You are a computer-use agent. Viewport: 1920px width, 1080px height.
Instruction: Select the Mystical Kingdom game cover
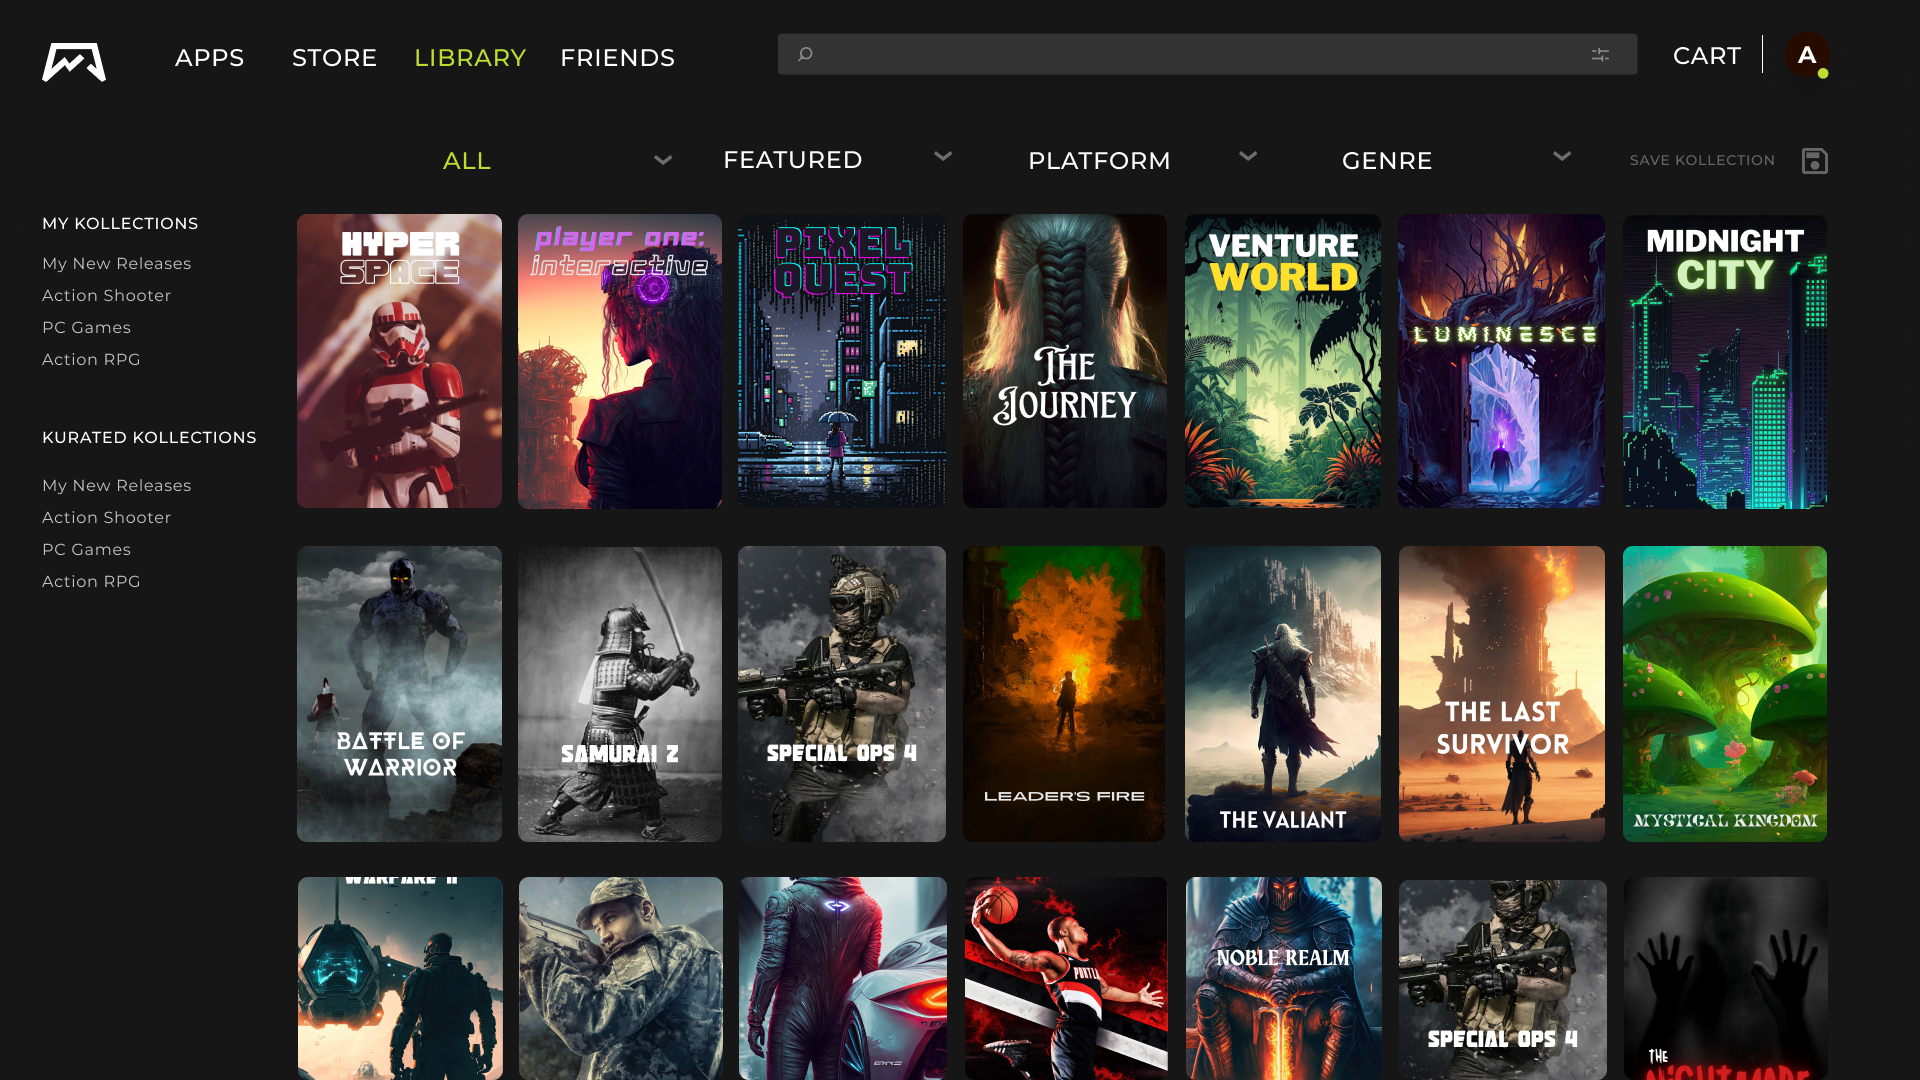[1725, 694]
